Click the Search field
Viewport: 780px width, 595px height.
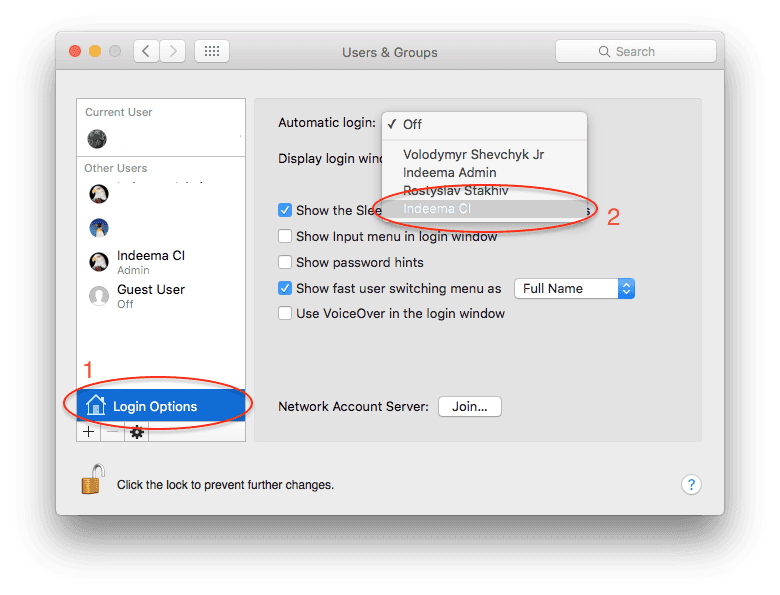(635, 51)
